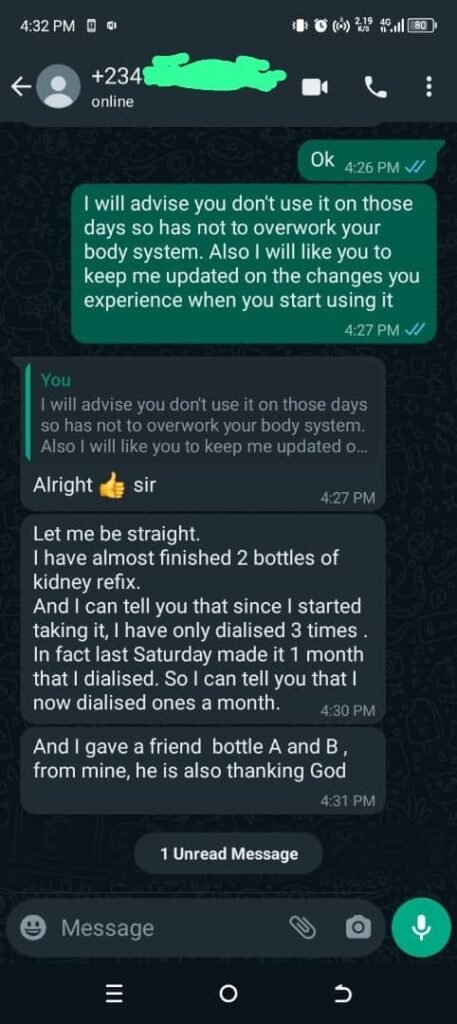Tap the quoted 'You' reply preview
The image size is (457, 1024).
[204, 414]
